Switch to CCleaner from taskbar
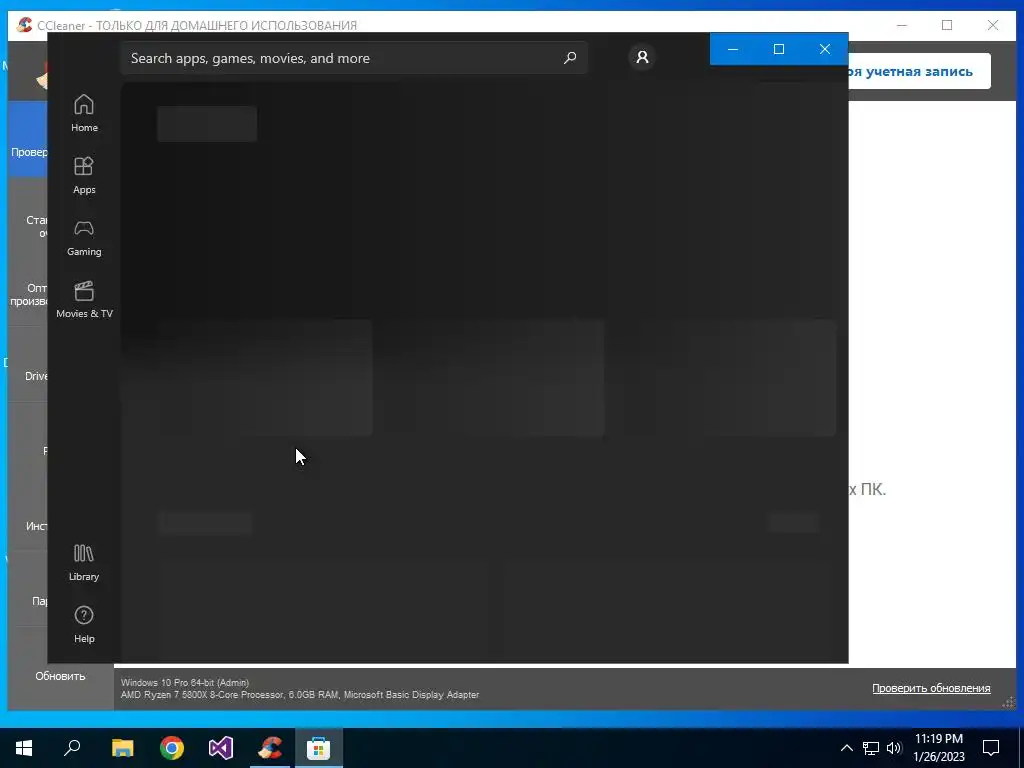This screenshot has width=1024, height=768. 270,748
